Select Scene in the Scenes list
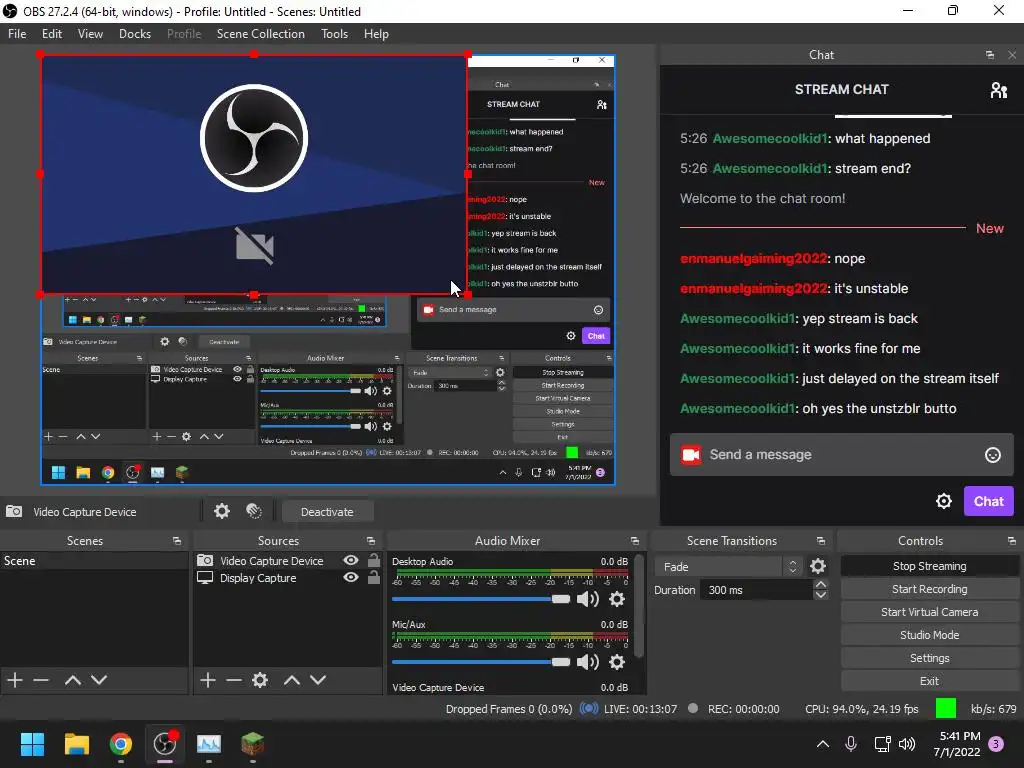The image size is (1024, 768). pos(94,560)
